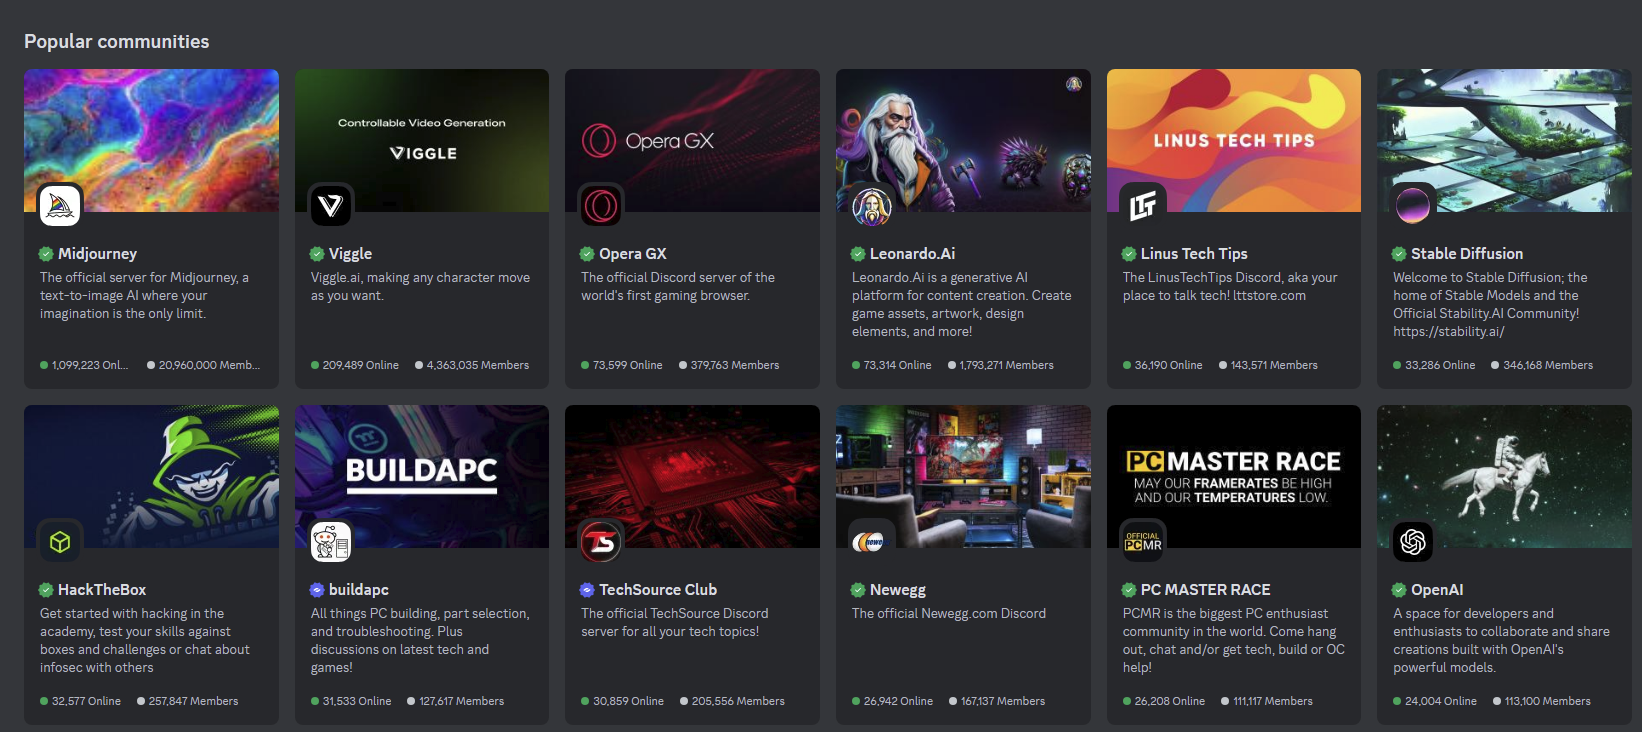This screenshot has height=732, width=1642.
Task: Click the TechSource Club TS icon
Action: coord(601,542)
